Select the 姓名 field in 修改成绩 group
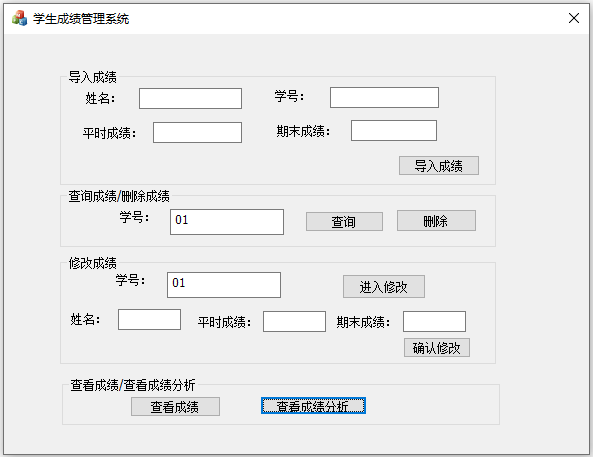The width and height of the screenshot is (593, 457). (x=149, y=320)
